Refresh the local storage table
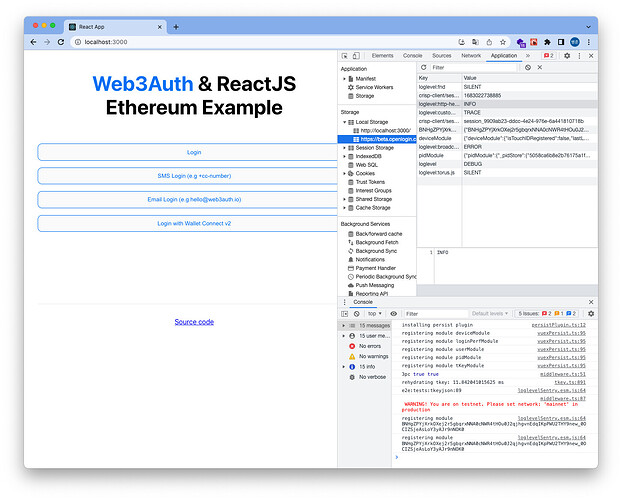 [424, 67]
